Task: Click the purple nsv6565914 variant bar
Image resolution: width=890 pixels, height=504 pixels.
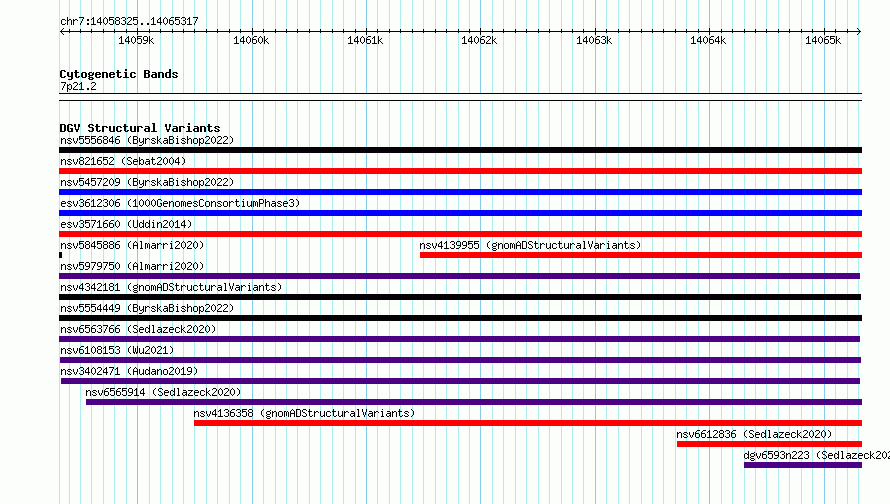Action: tap(474, 402)
